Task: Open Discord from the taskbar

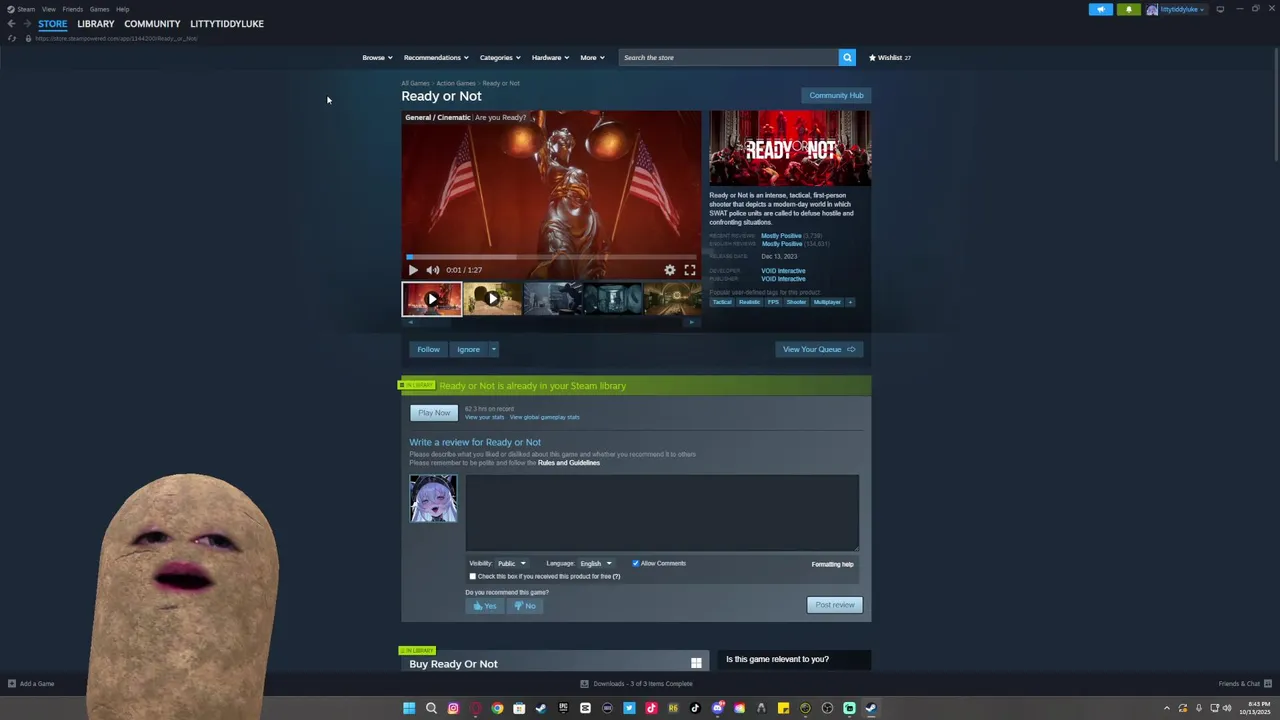Action: pos(717,708)
